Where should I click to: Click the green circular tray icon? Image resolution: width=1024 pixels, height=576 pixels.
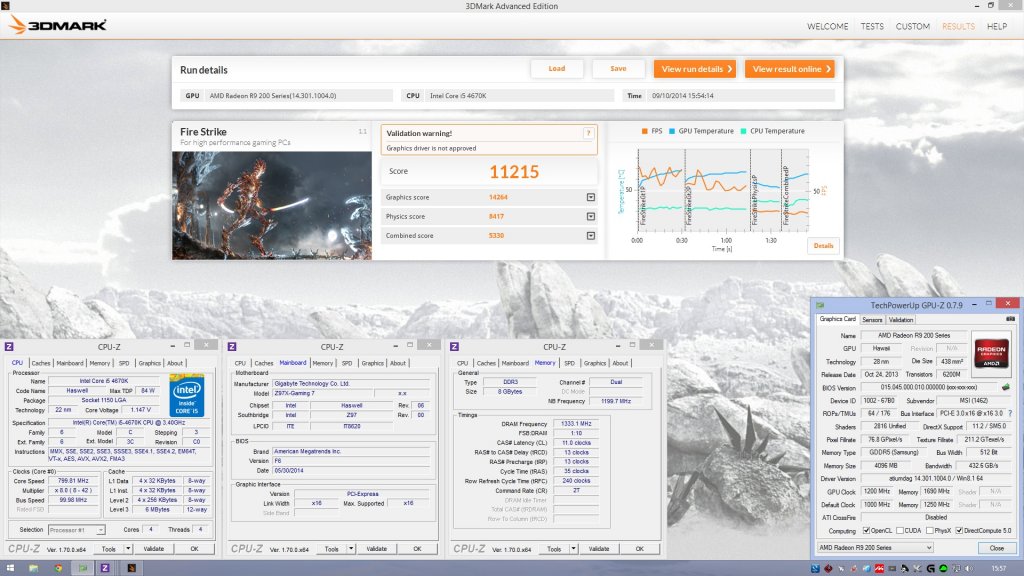[x=944, y=568]
